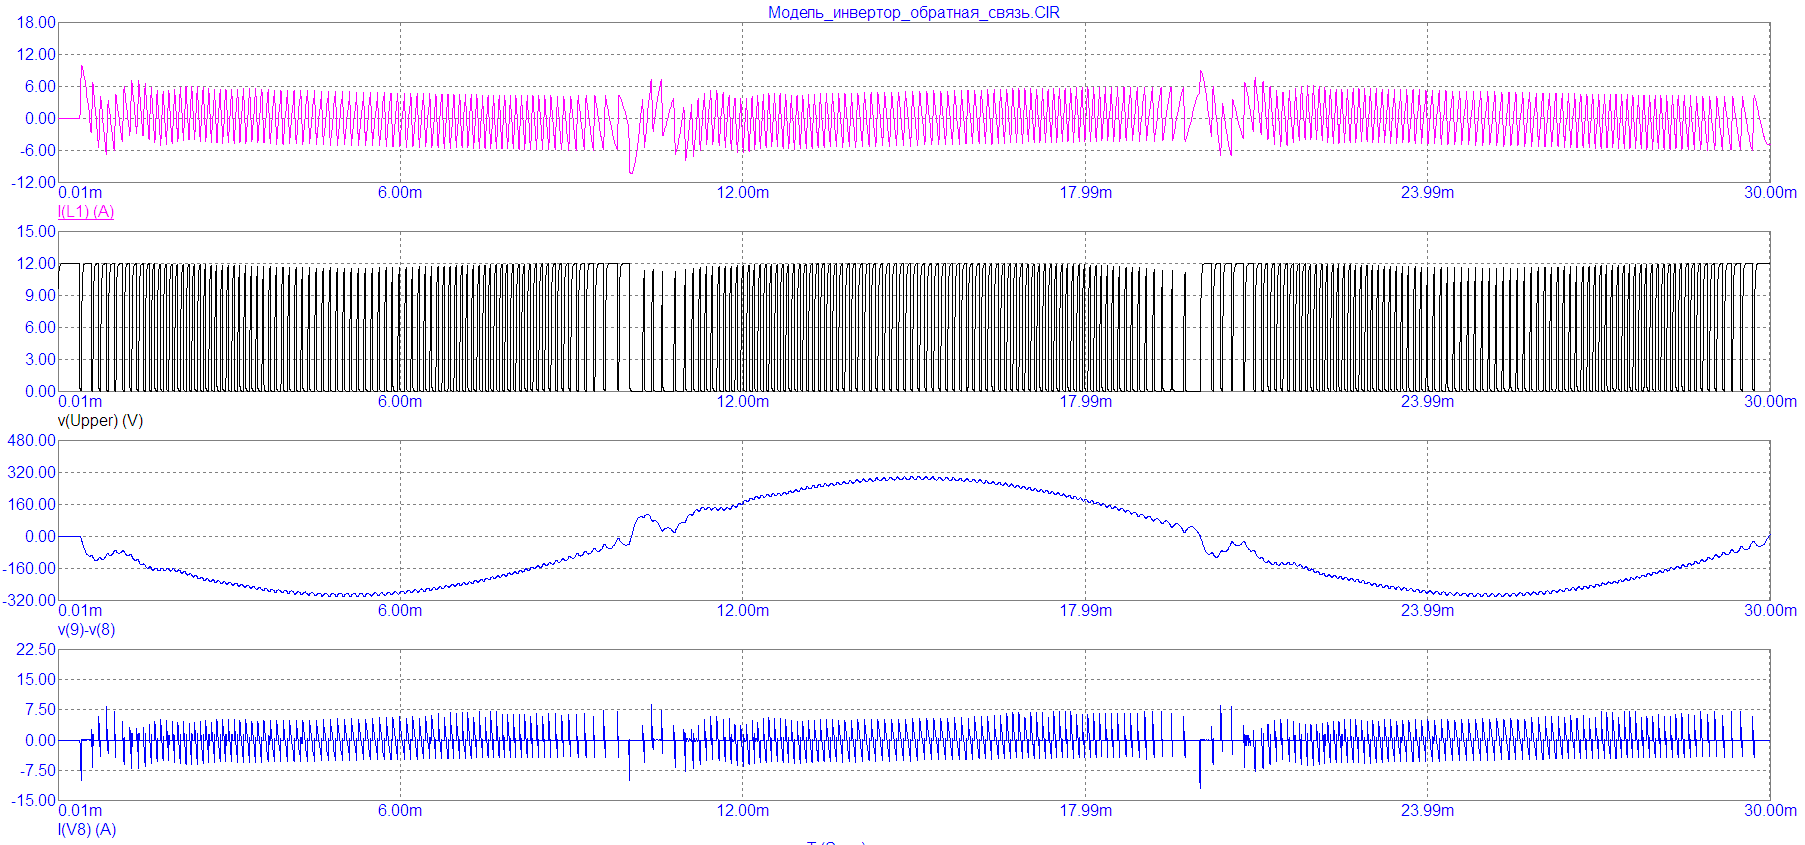Select the I(V8) (A) trace label

pyautogui.click(x=87, y=829)
